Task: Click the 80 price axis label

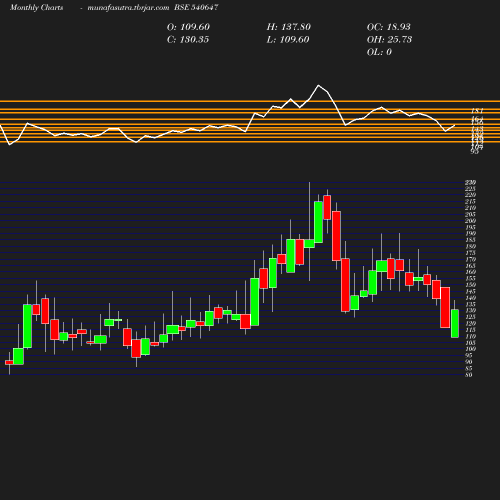Action: click(x=469, y=375)
